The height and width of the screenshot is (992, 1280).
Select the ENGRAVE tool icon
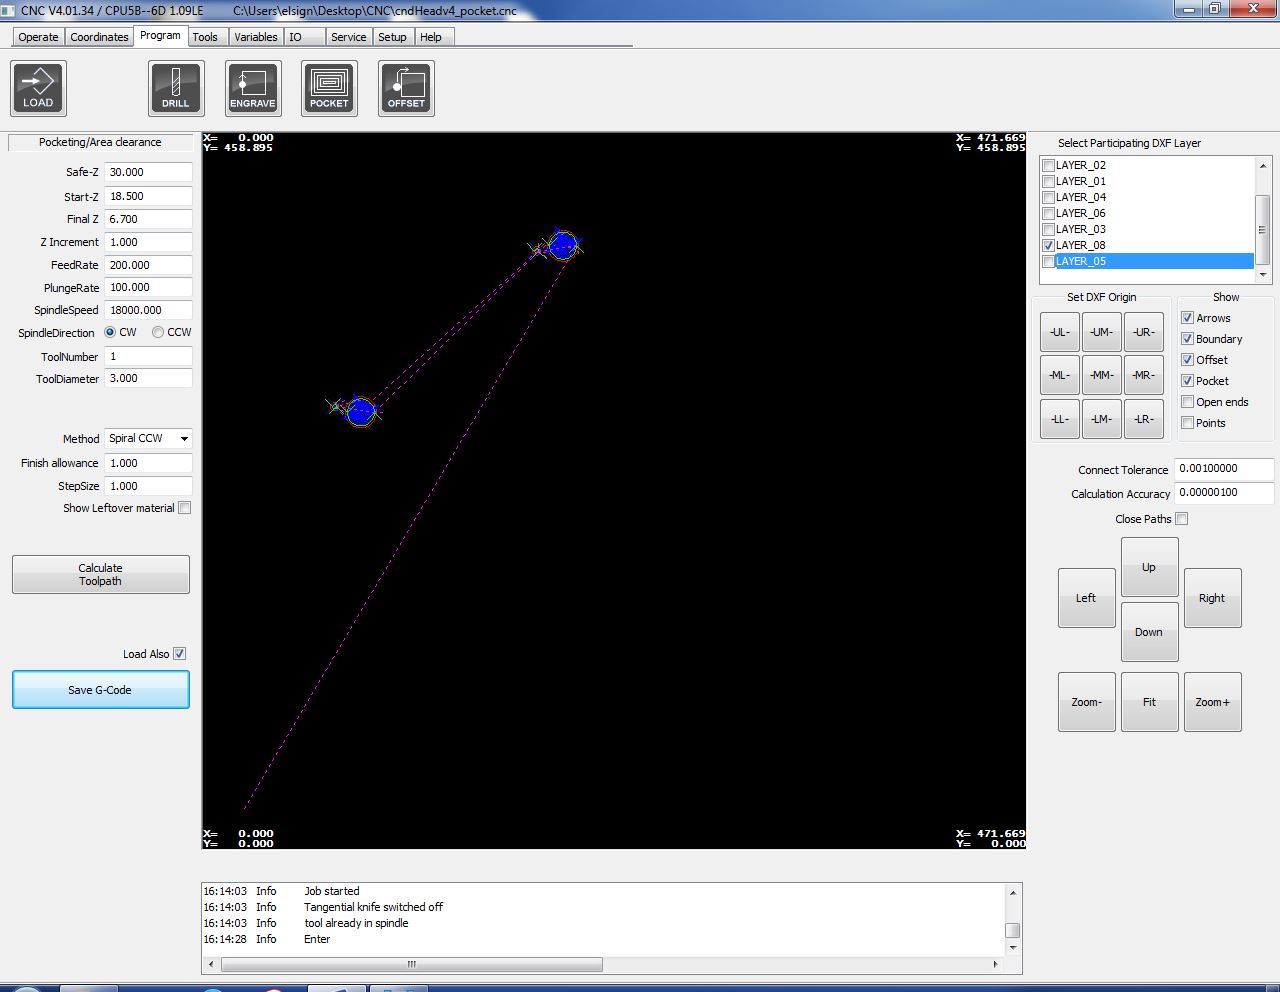pyautogui.click(x=253, y=88)
